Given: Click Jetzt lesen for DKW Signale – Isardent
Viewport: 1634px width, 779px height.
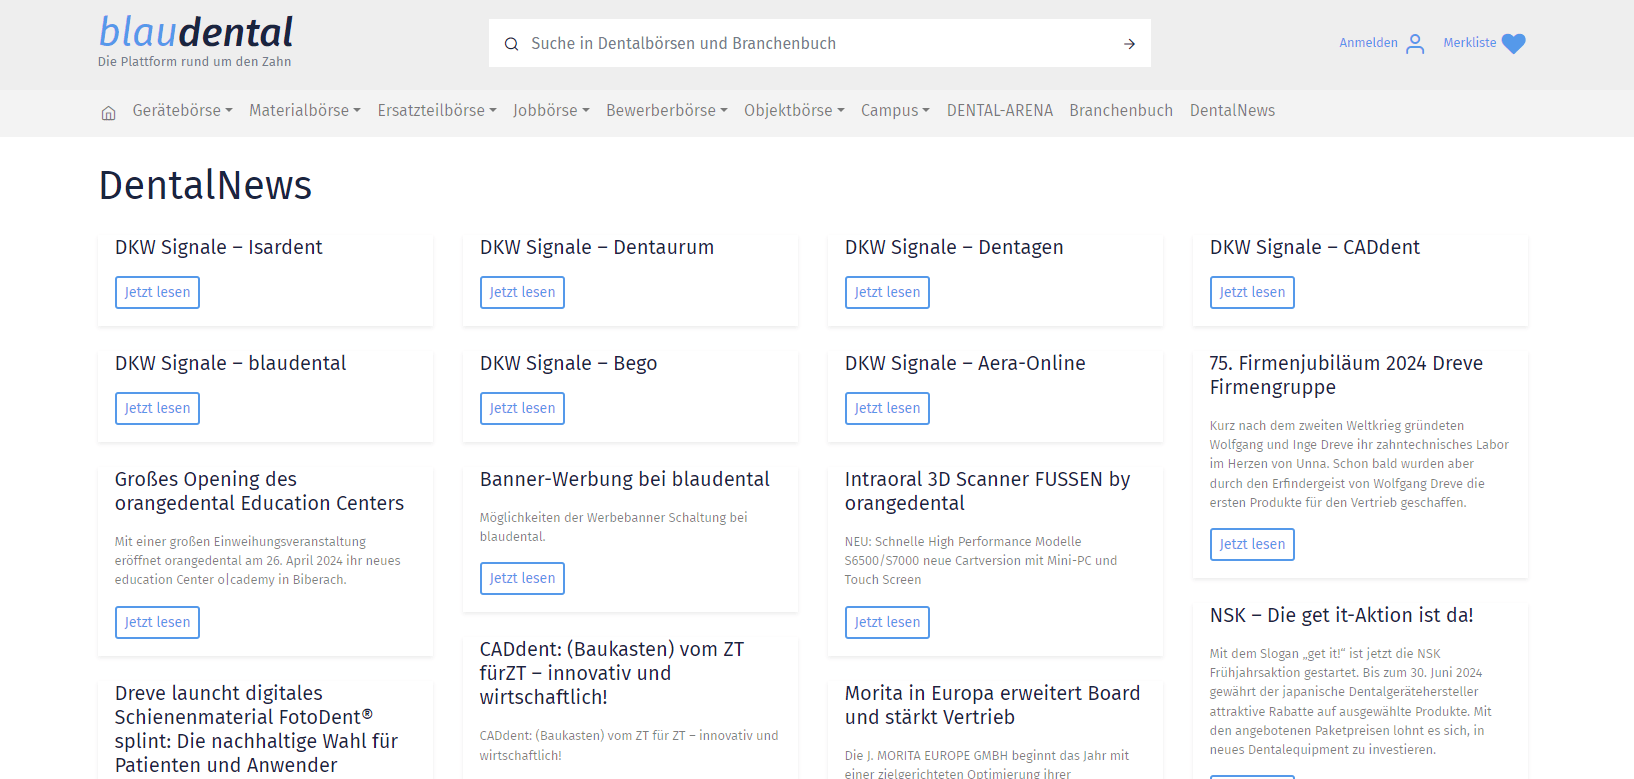Looking at the screenshot, I should click(x=157, y=292).
